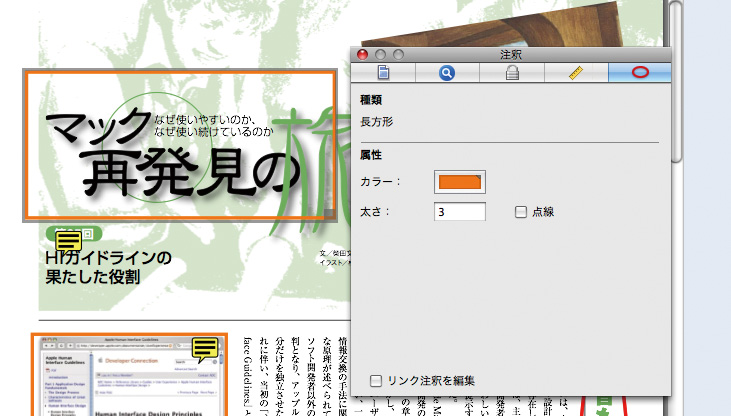Click the yellow note icon over the green badge
This screenshot has width=731, height=416.
[x=69, y=241]
